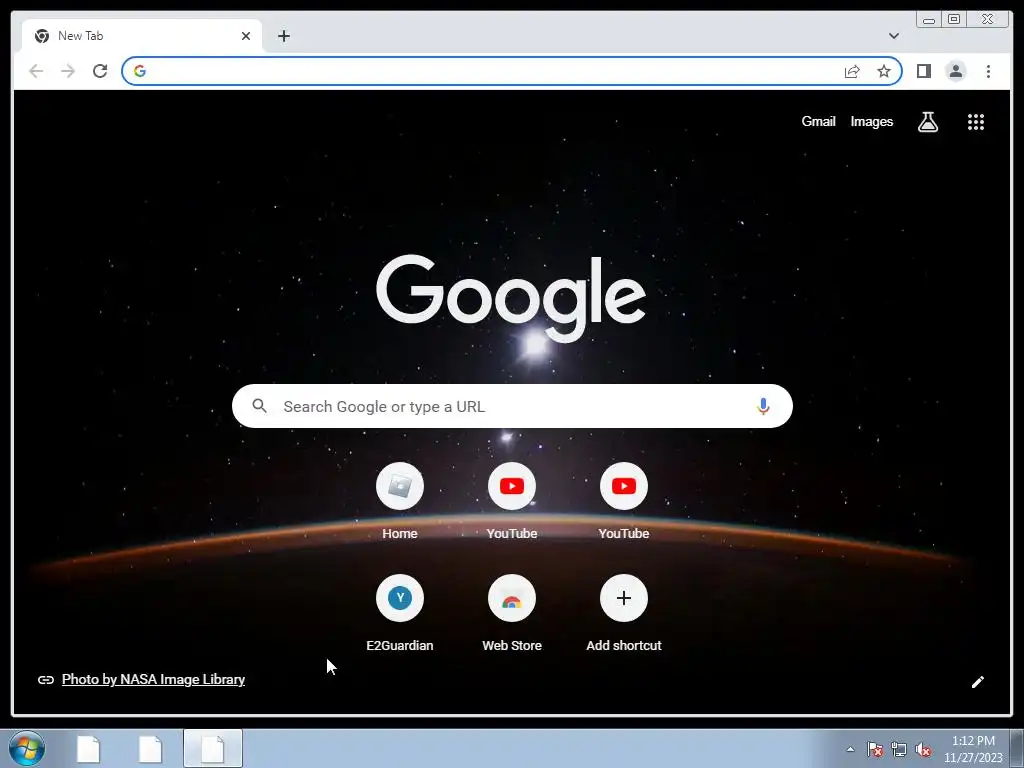
Task: Share this page using the share icon
Action: tap(852, 71)
